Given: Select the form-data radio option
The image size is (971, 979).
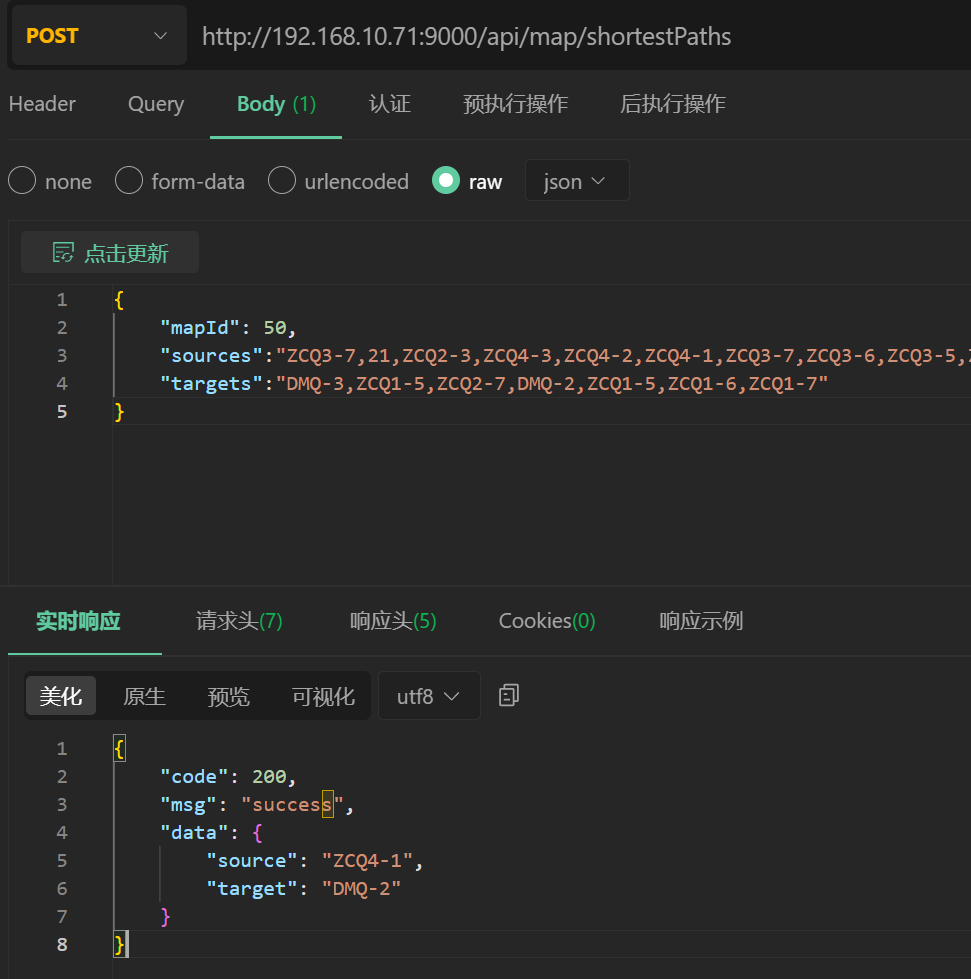Looking at the screenshot, I should point(129,181).
